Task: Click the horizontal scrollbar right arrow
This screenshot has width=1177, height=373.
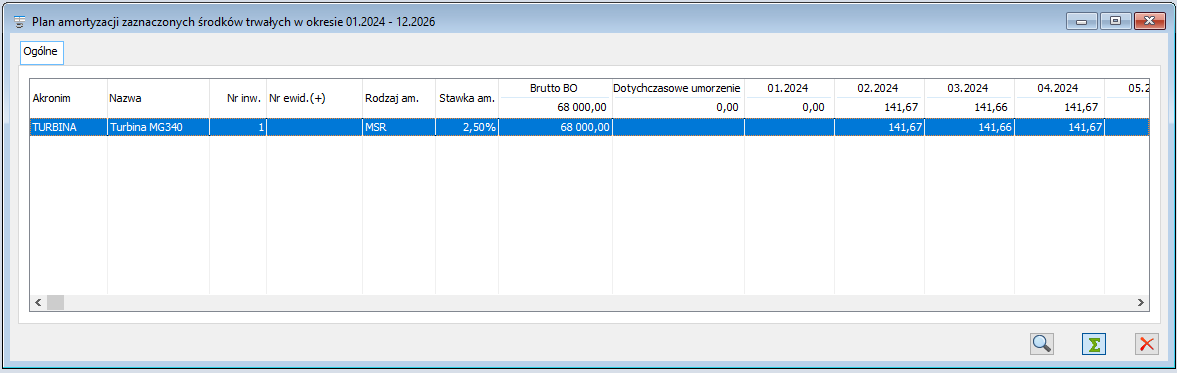Action: (x=1140, y=302)
